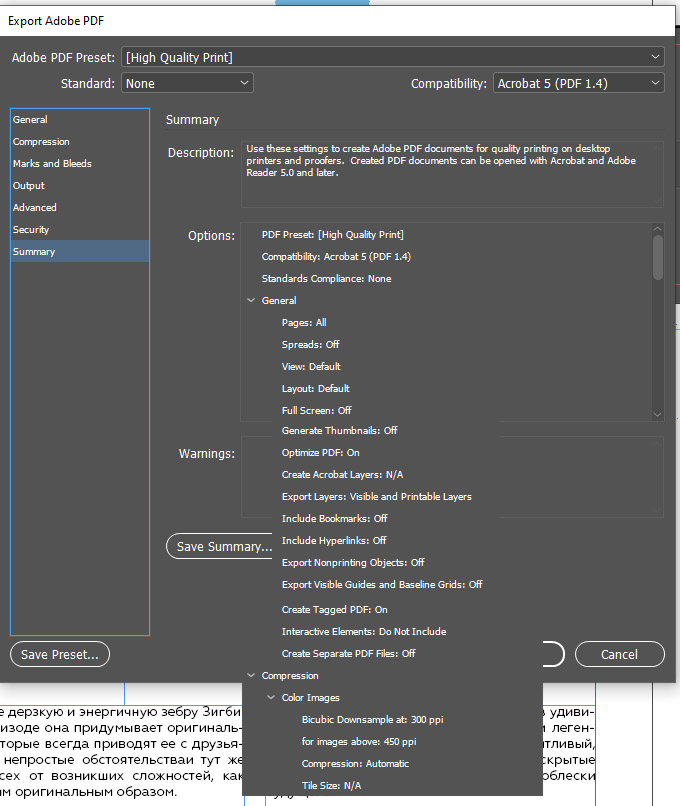Click the 'Layout: Default' line
The width and height of the screenshot is (680, 806).
pos(316,389)
